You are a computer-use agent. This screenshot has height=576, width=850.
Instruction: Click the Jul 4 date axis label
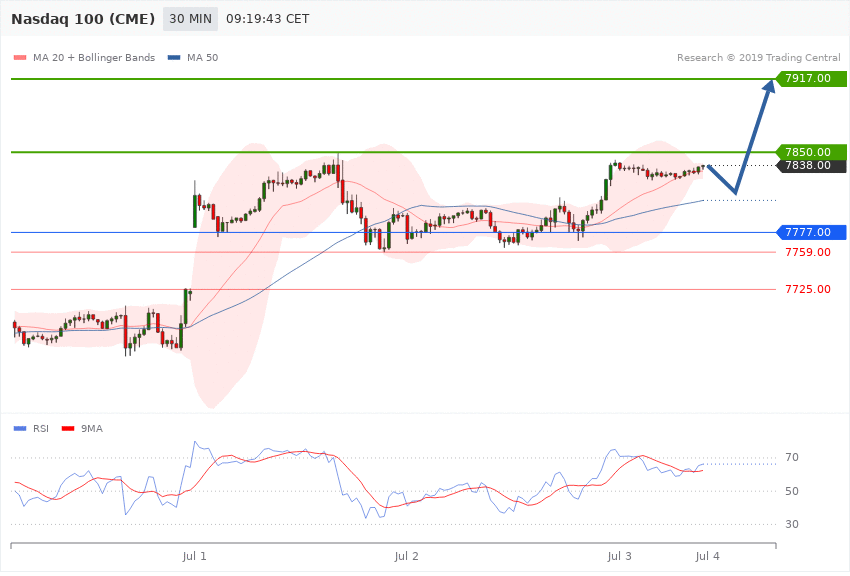(x=707, y=556)
